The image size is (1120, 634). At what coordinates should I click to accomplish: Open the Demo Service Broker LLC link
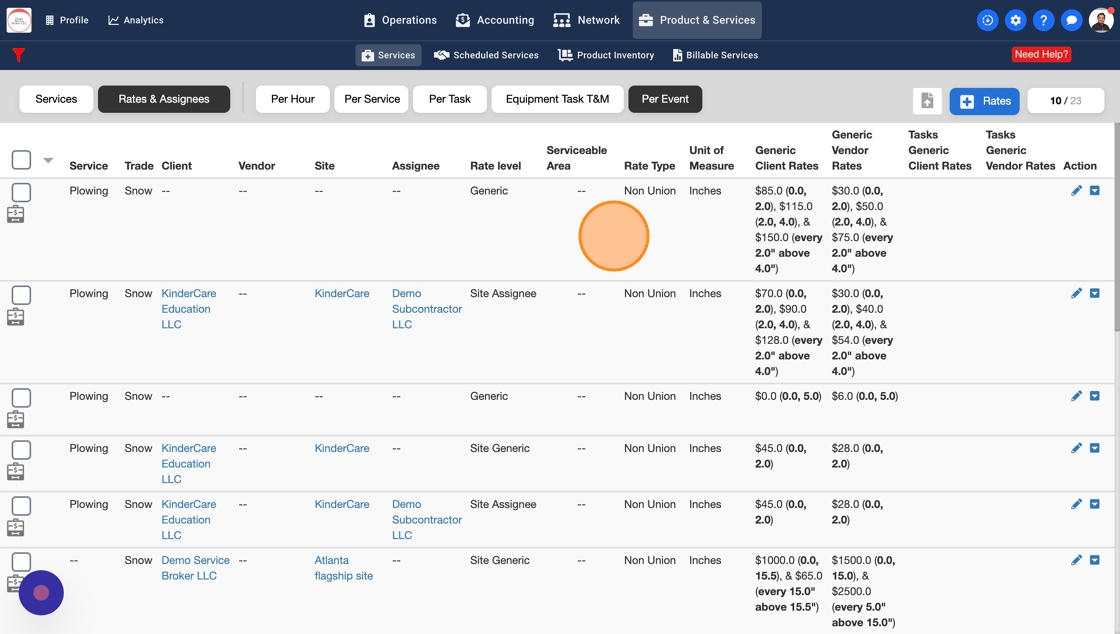[195, 568]
